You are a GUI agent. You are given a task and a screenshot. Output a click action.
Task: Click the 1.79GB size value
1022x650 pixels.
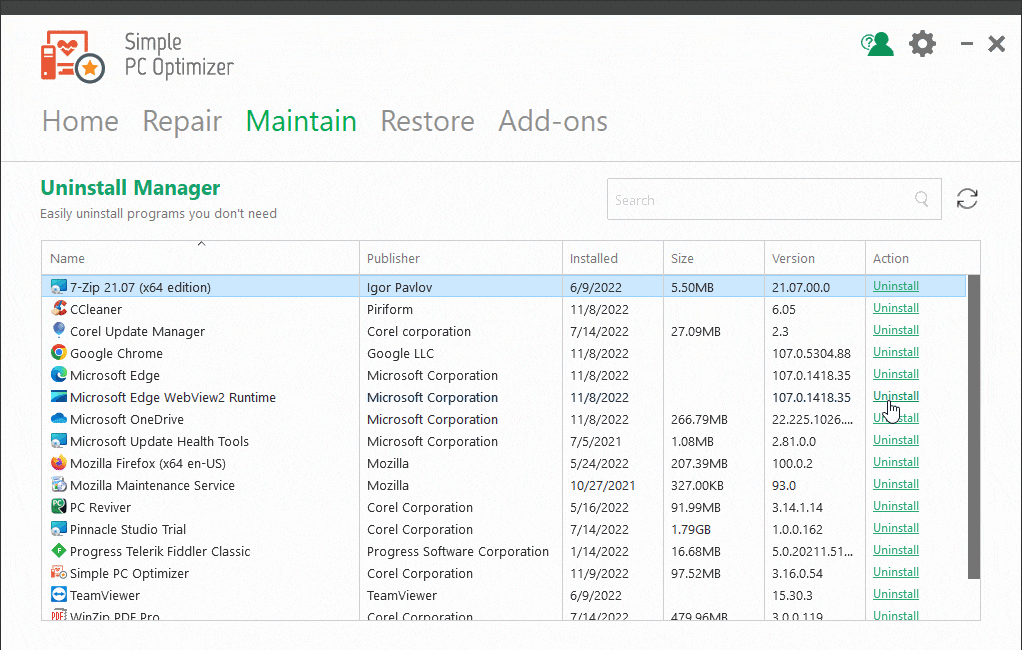point(691,529)
